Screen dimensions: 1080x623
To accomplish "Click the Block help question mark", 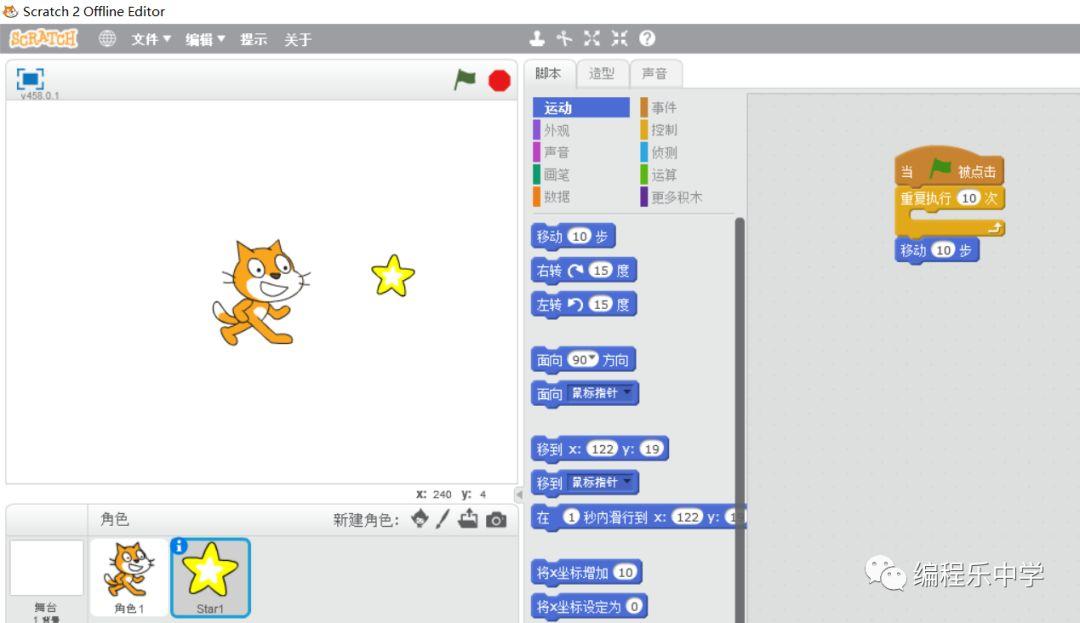I will pos(647,39).
